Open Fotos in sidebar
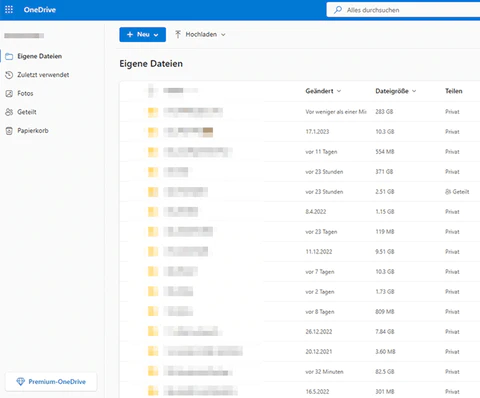 pos(25,93)
